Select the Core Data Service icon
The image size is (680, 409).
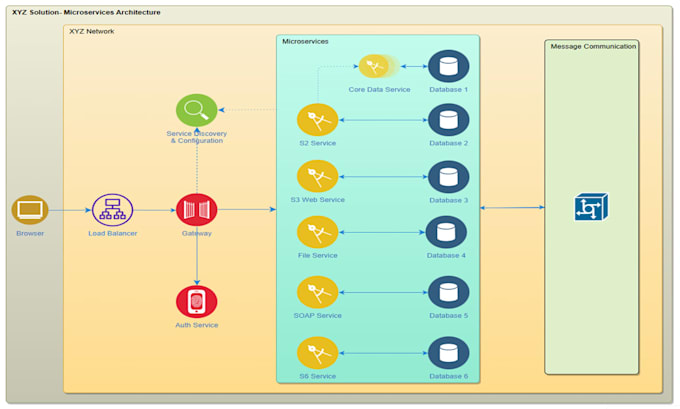(378, 66)
